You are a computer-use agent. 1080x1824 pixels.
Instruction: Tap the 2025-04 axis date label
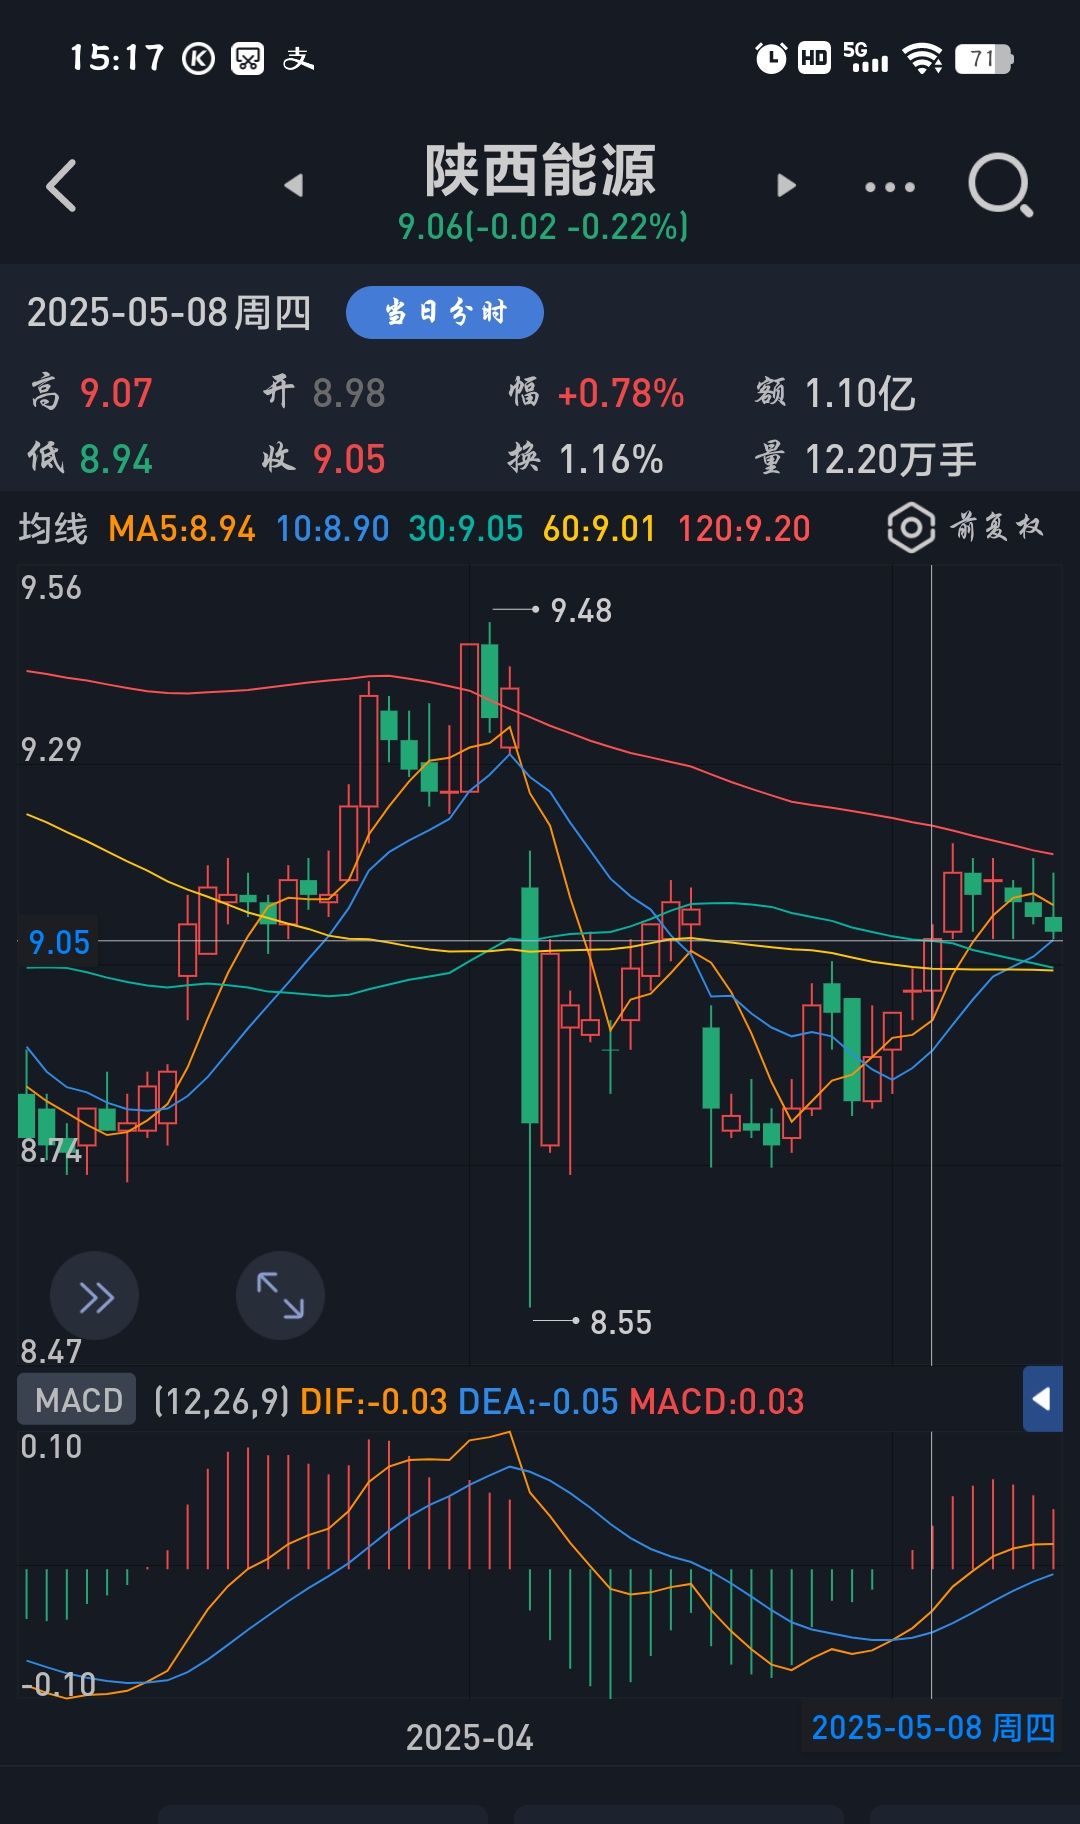click(469, 1738)
